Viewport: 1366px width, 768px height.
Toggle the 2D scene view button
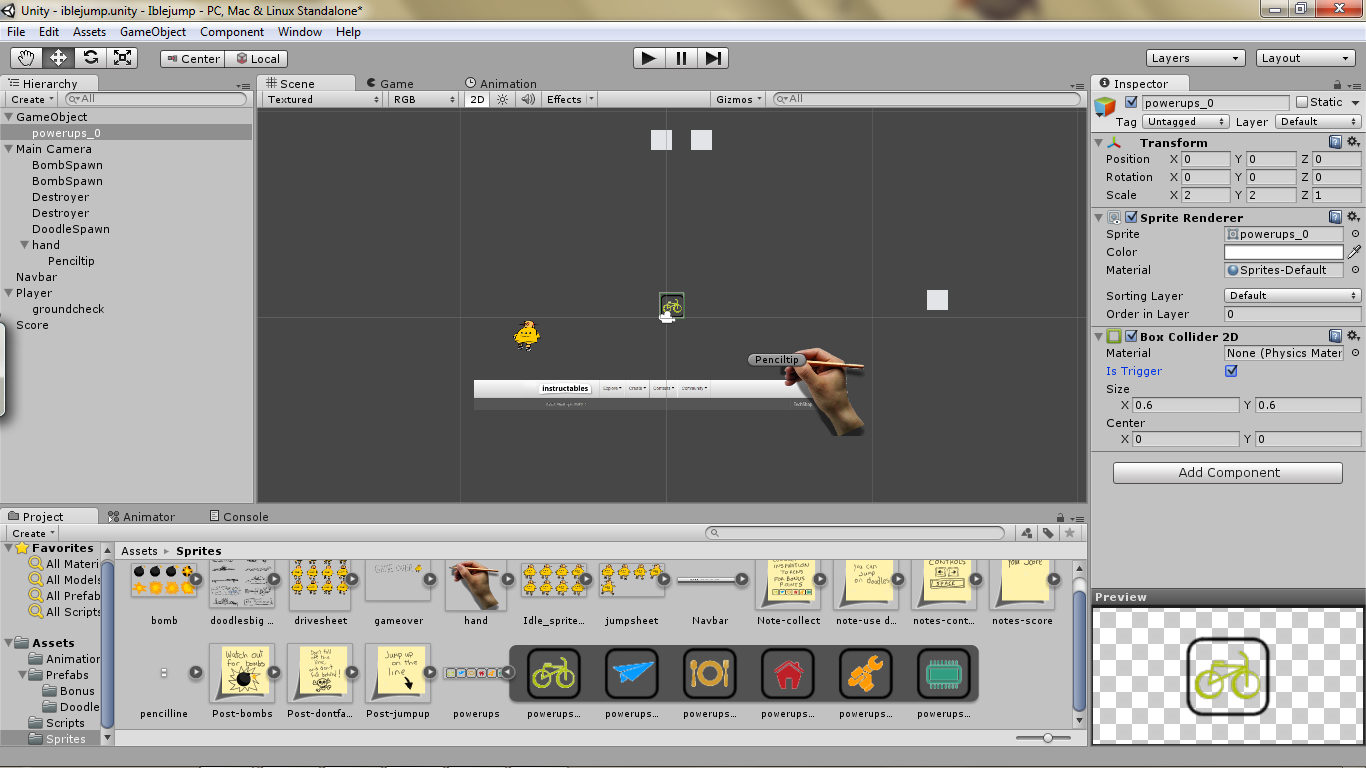[x=477, y=99]
